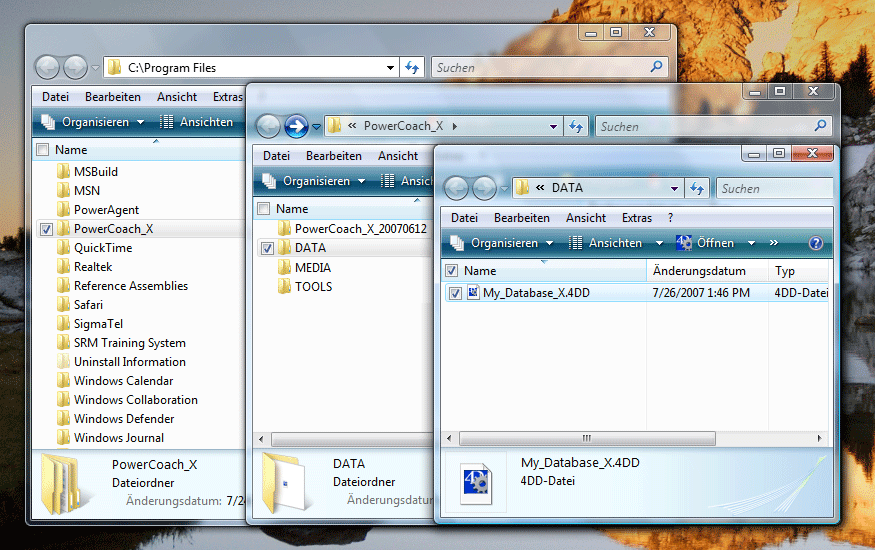
Task: Click the search magnifier in PowerCoach_X window
Action: (821, 126)
